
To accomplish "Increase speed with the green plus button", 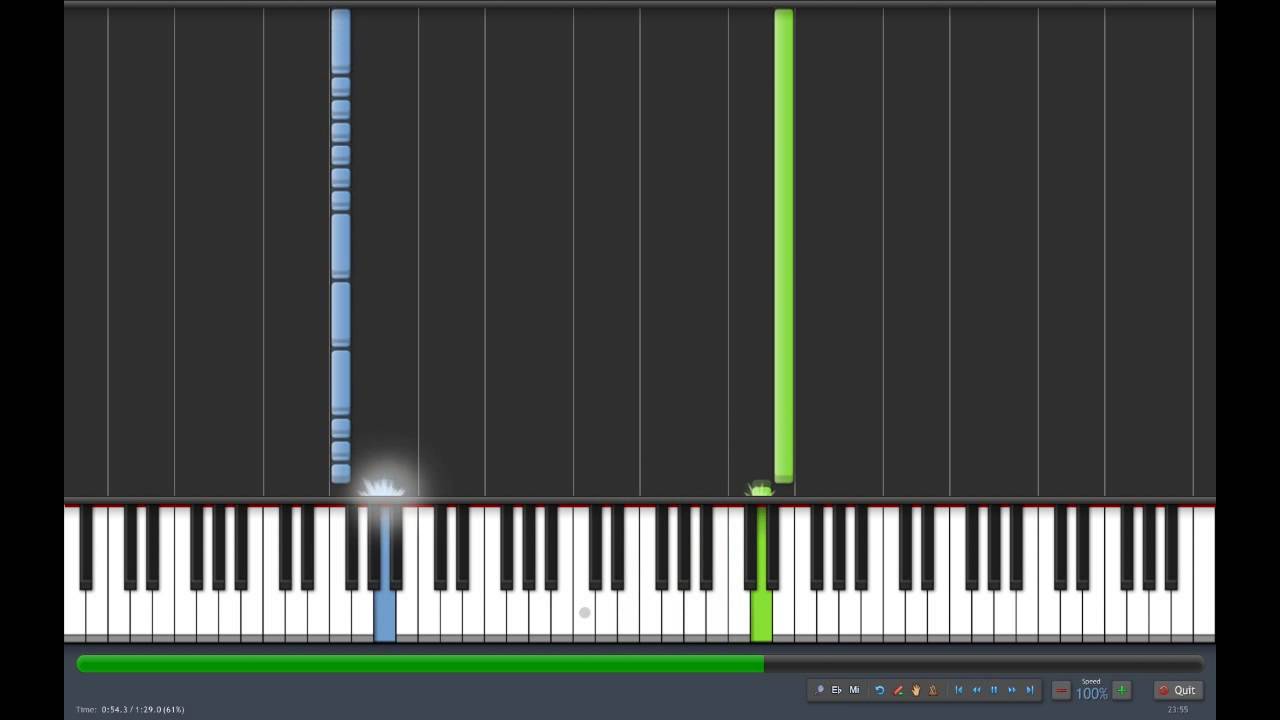I will [x=1122, y=690].
